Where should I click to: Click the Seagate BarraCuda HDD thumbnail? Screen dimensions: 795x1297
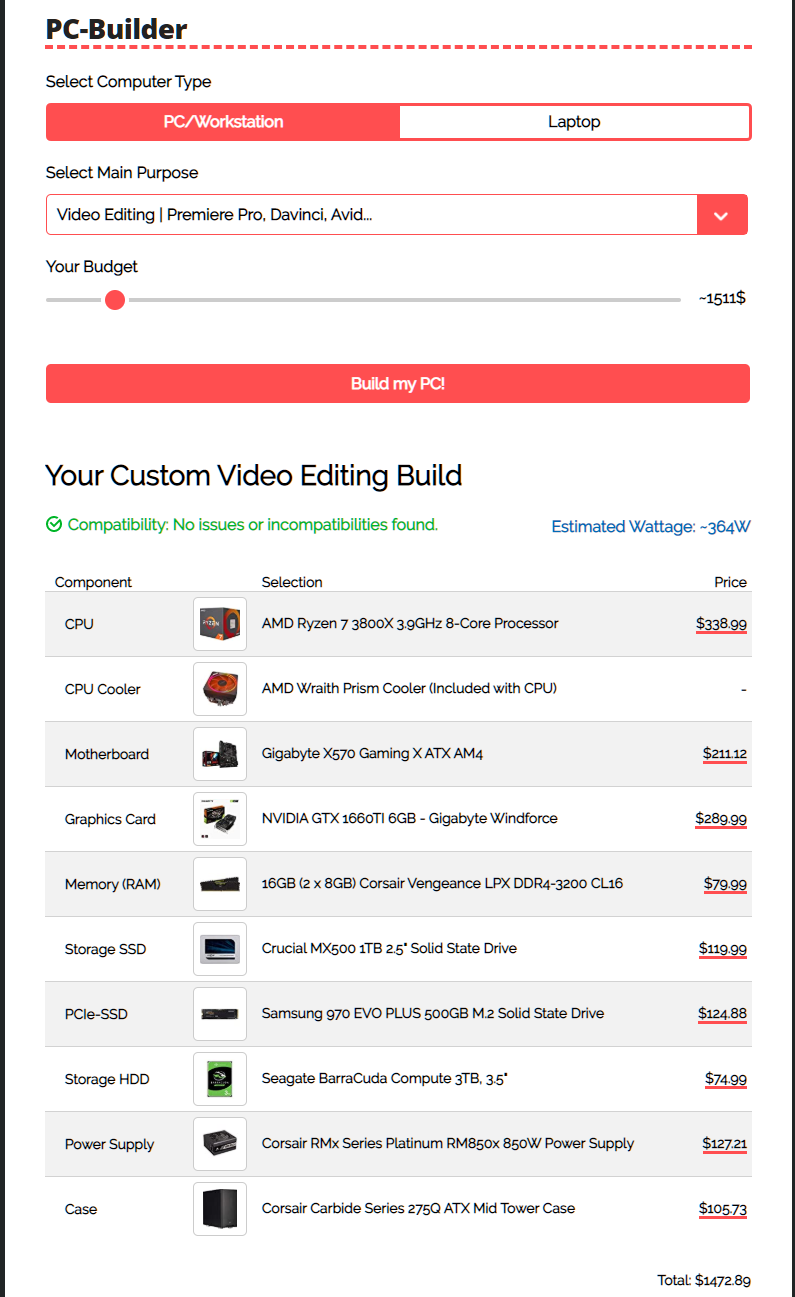[x=219, y=1078]
